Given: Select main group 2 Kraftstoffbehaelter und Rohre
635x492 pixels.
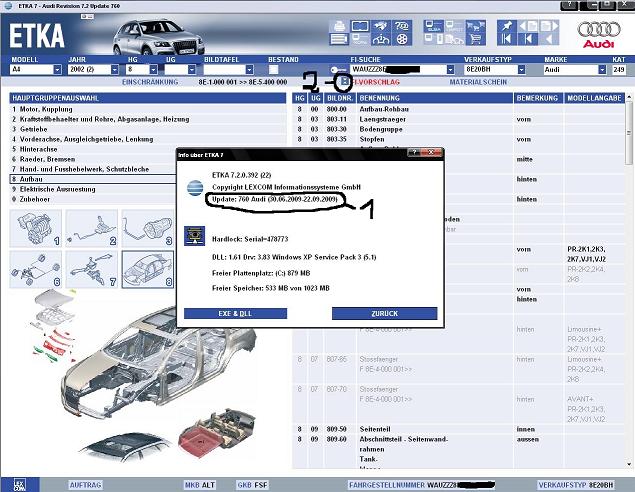Looking at the screenshot, I should tap(148, 119).
